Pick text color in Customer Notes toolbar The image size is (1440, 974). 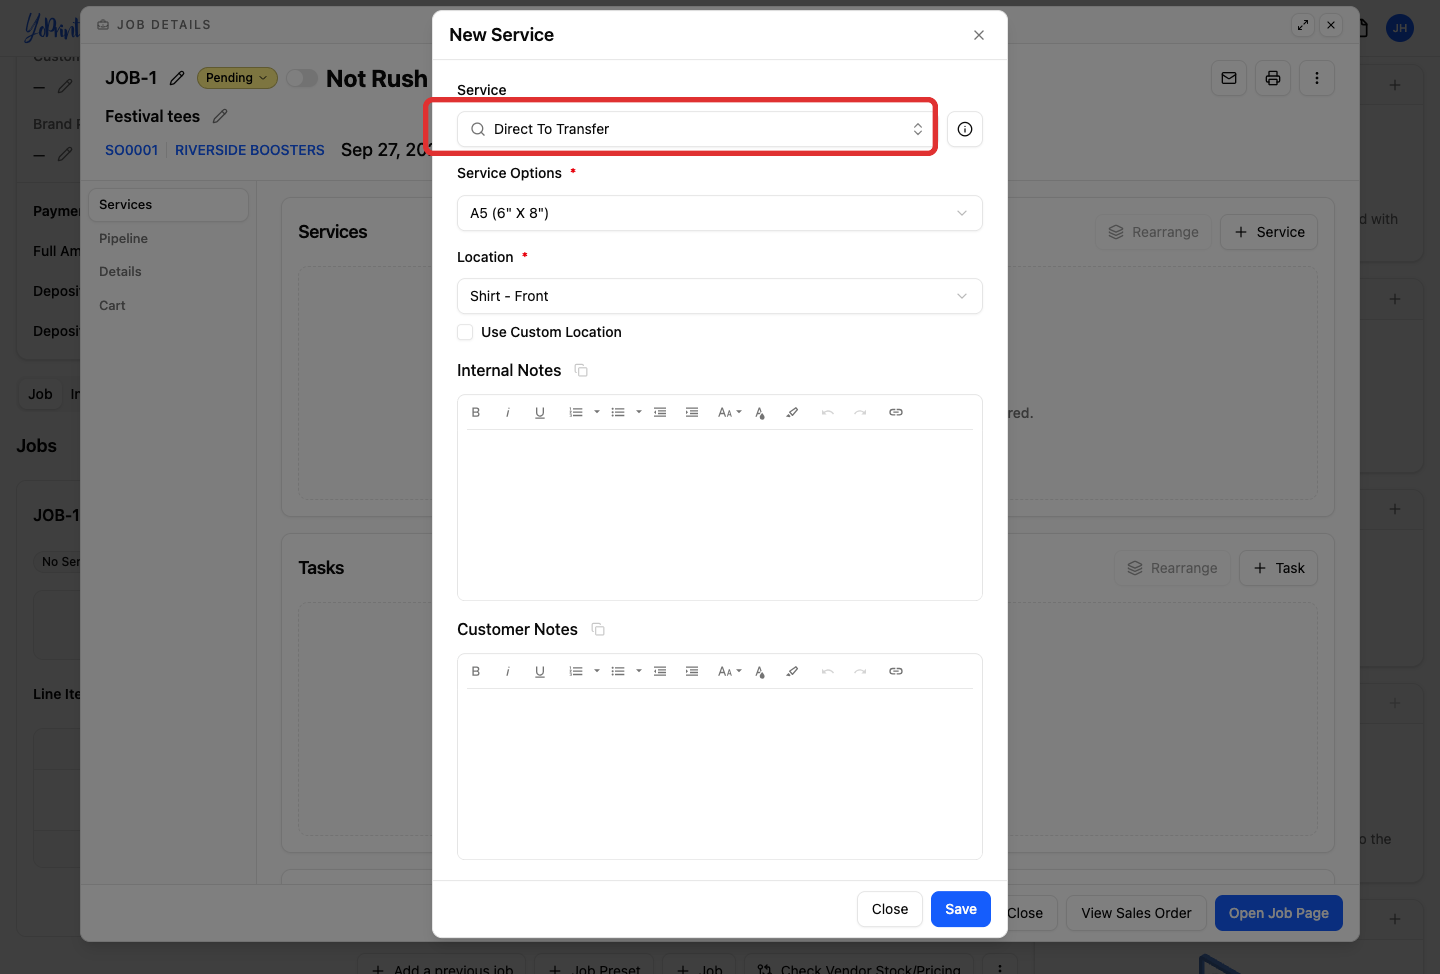point(760,671)
